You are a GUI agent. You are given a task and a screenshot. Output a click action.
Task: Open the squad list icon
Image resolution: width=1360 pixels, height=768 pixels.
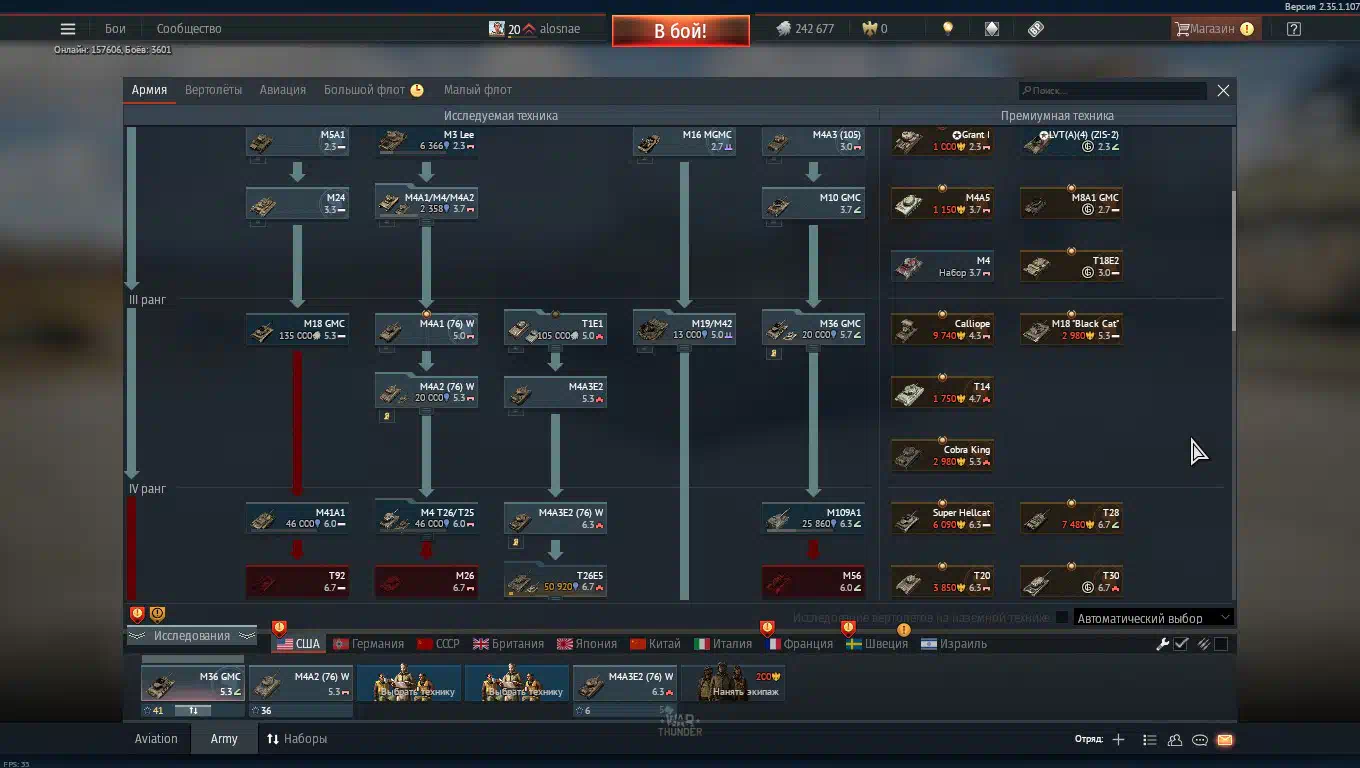pyautogui.click(x=1149, y=740)
